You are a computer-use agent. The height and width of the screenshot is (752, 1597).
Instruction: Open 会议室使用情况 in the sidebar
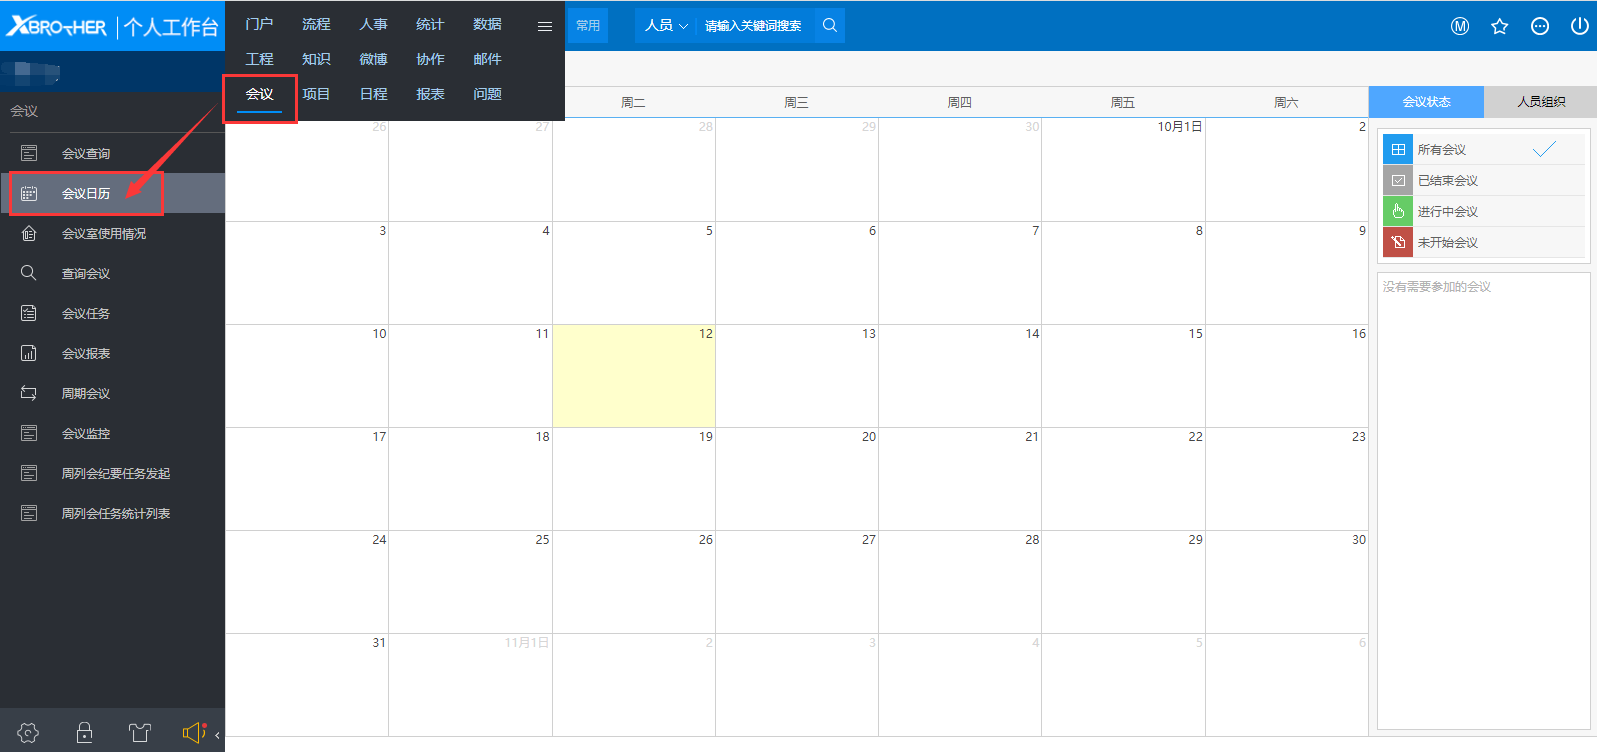pyautogui.click(x=104, y=234)
